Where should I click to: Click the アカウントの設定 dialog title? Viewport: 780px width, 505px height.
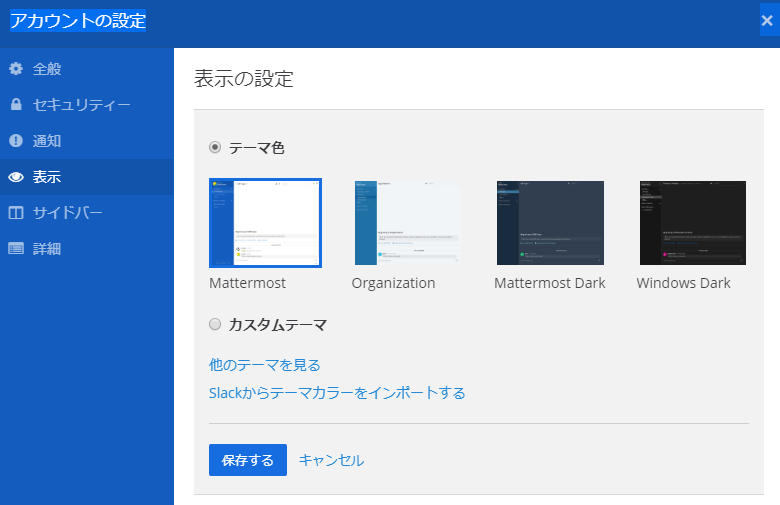point(78,20)
